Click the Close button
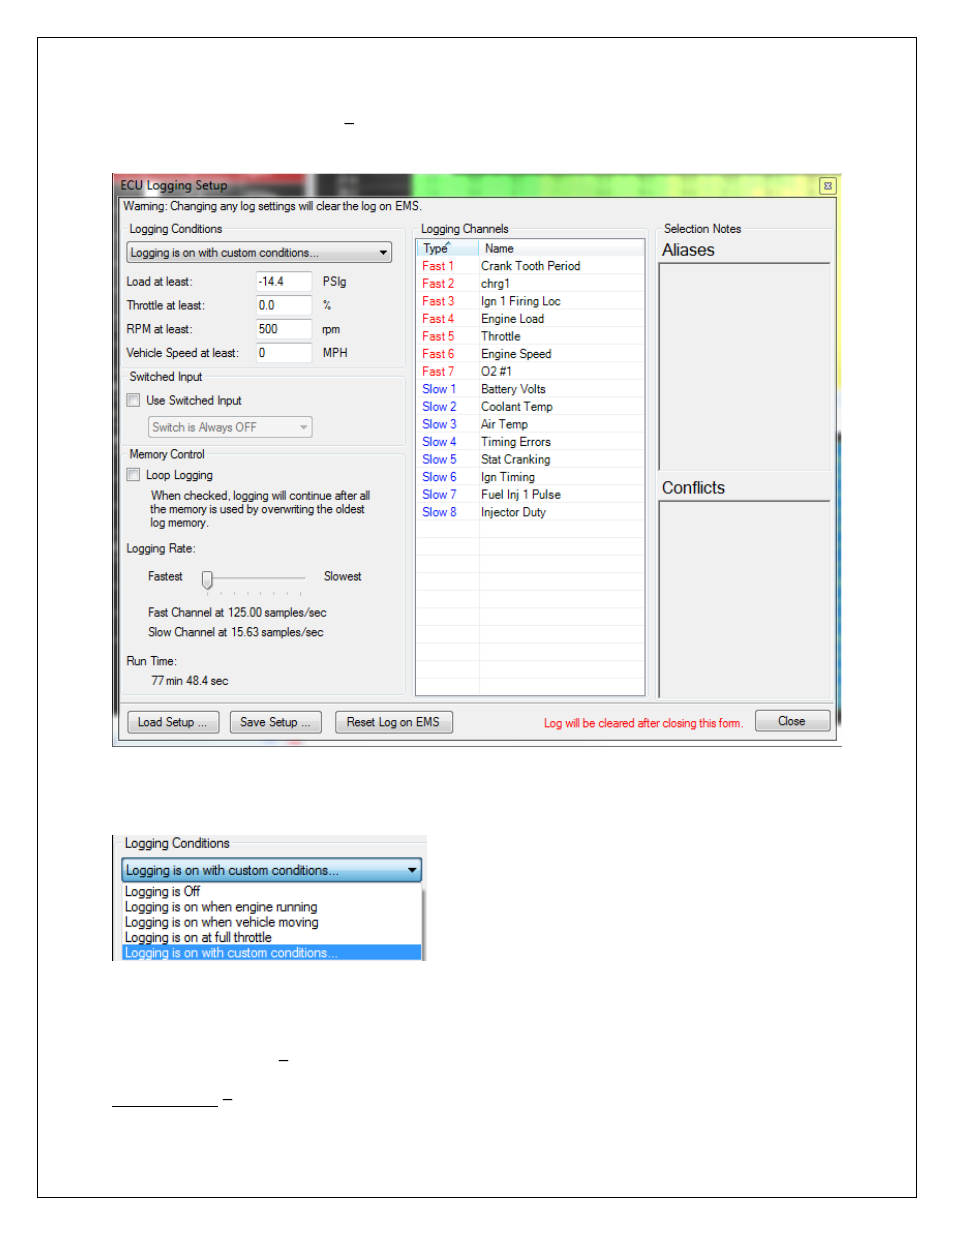954x1235 pixels. tap(792, 721)
